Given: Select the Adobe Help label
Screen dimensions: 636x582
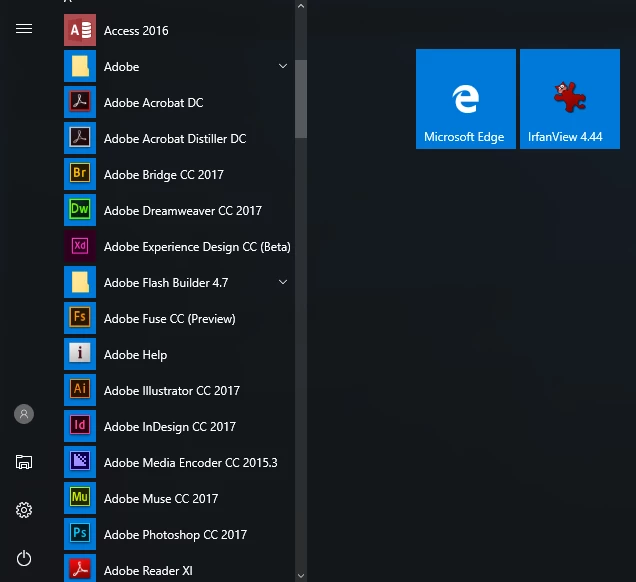Looking at the screenshot, I should 135,355.
